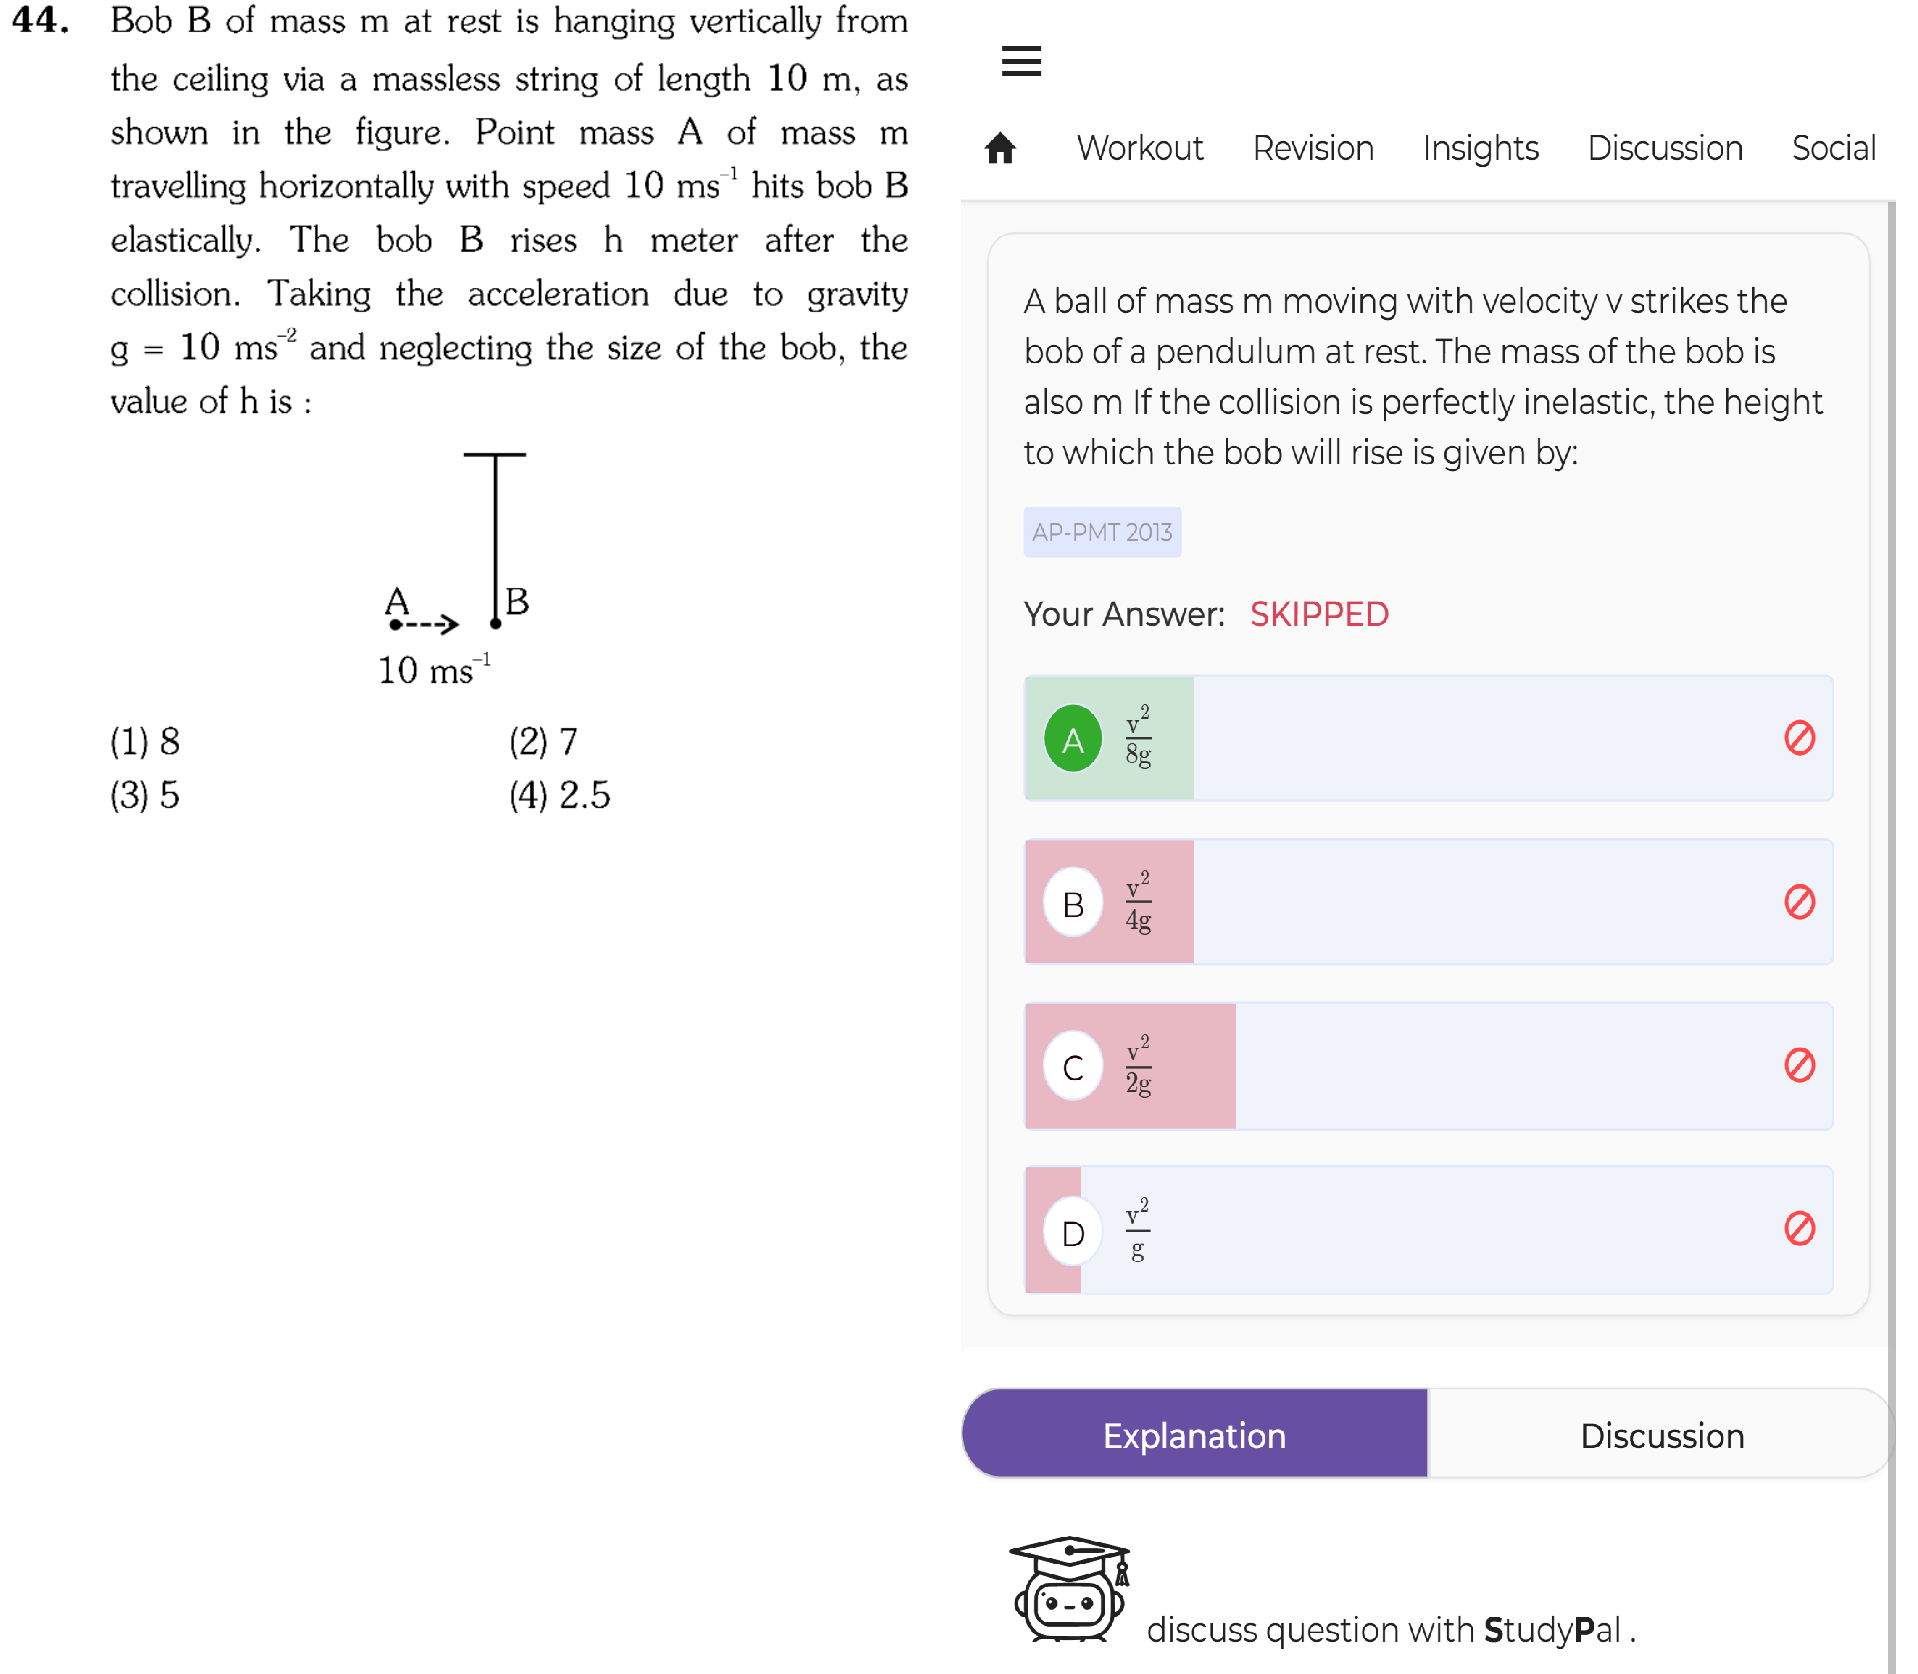The image size is (1918, 1674).
Task: Switch to the Revision tab
Action: pyautogui.click(x=1313, y=148)
